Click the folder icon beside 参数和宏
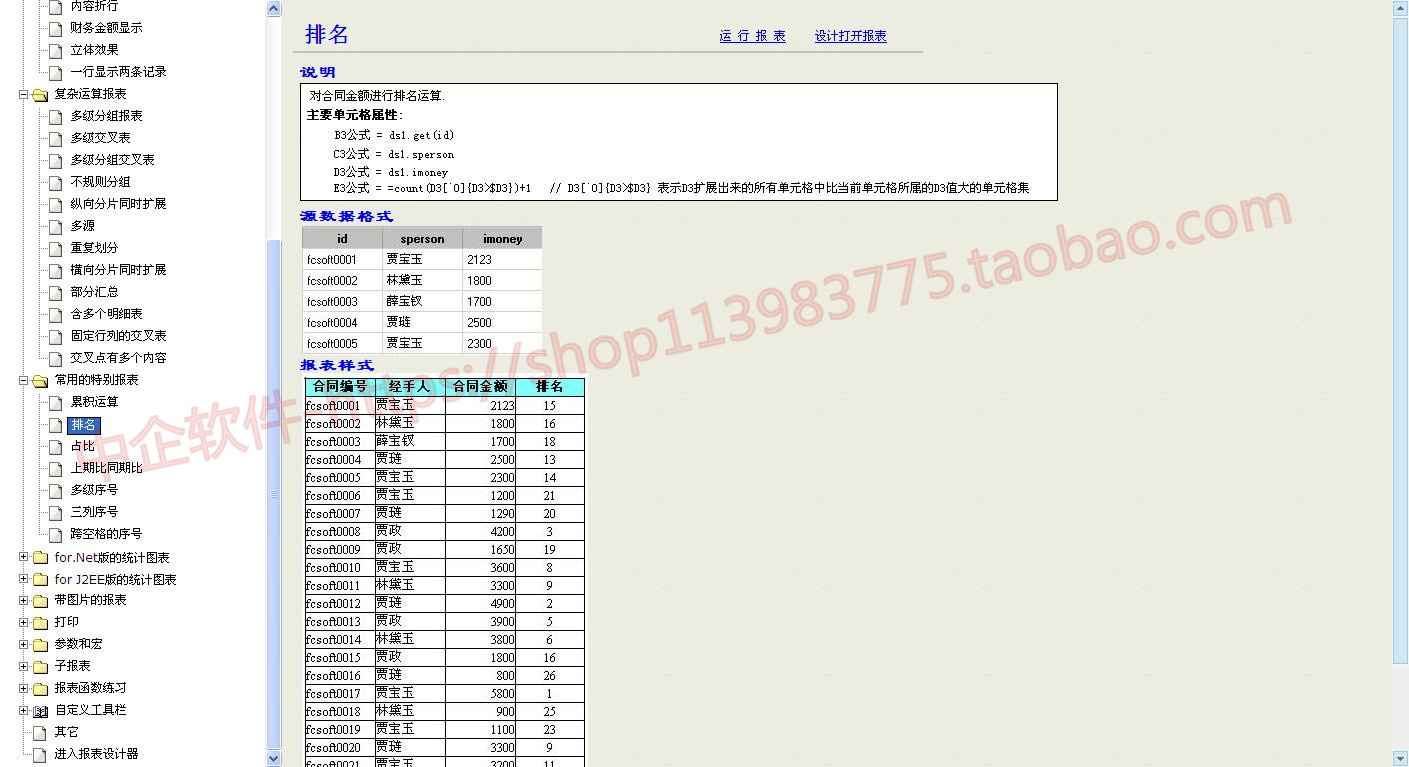Viewport: 1409px width, 767px height. [40, 645]
